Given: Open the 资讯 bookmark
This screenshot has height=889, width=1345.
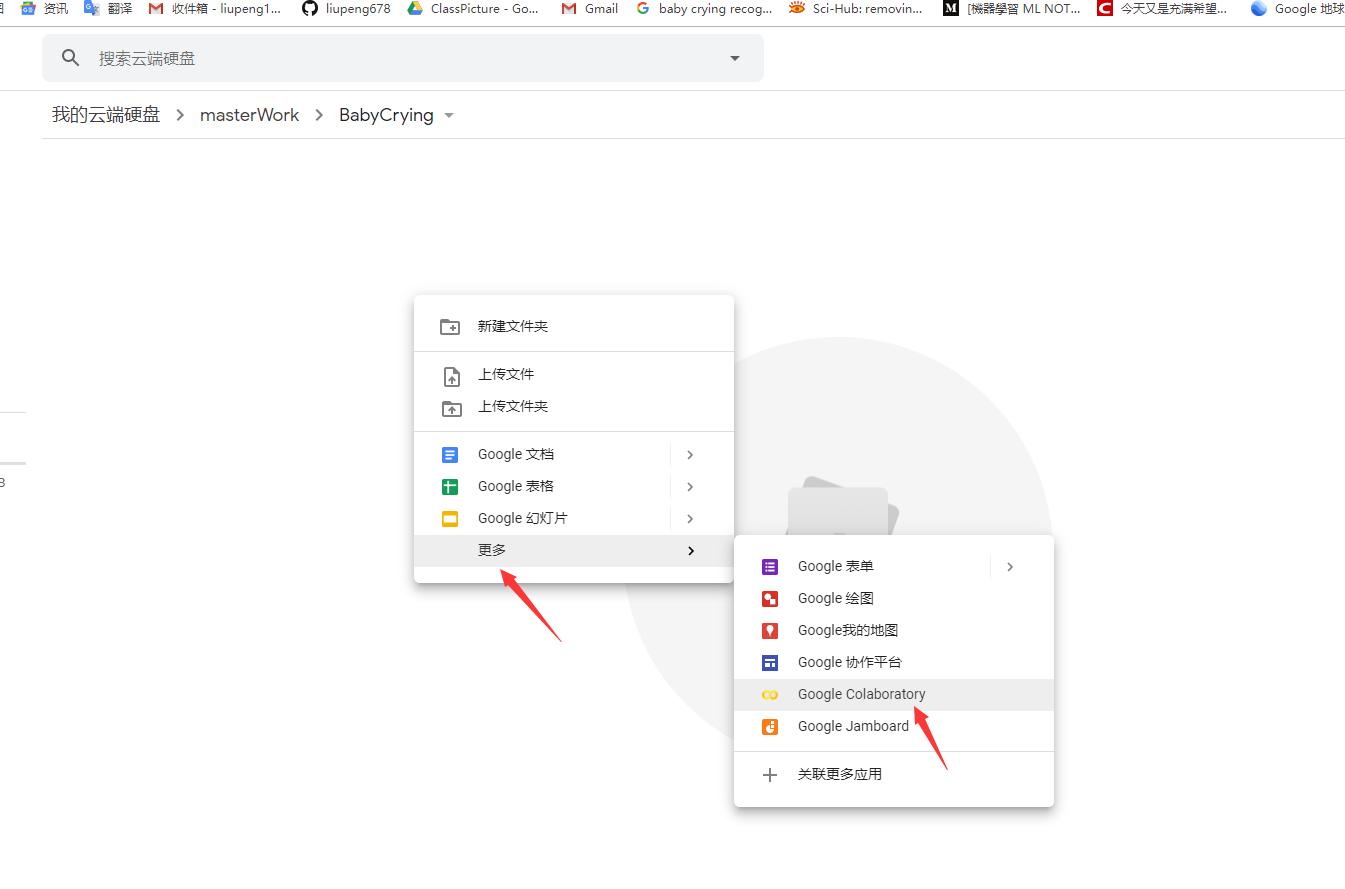Looking at the screenshot, I should point(44,8).
